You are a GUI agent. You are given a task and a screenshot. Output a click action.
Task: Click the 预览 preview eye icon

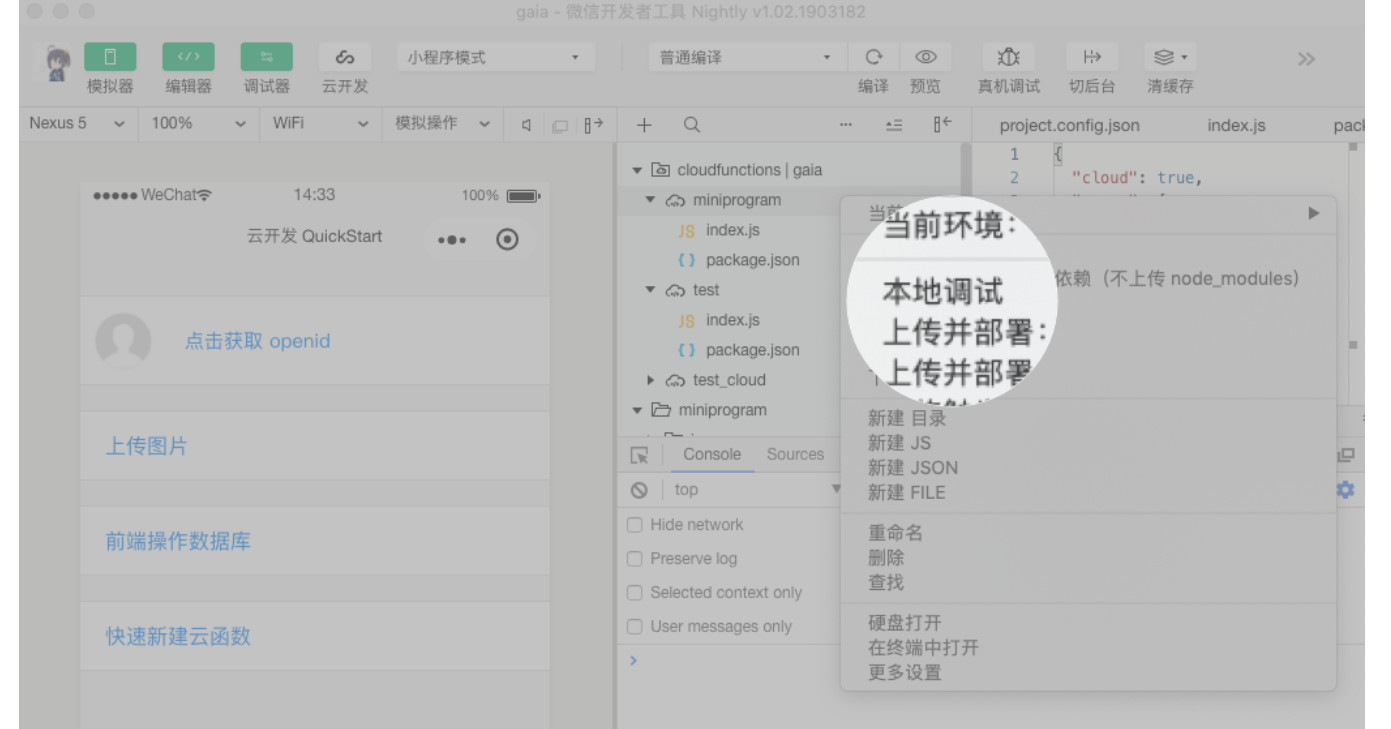tap(925, 57)
